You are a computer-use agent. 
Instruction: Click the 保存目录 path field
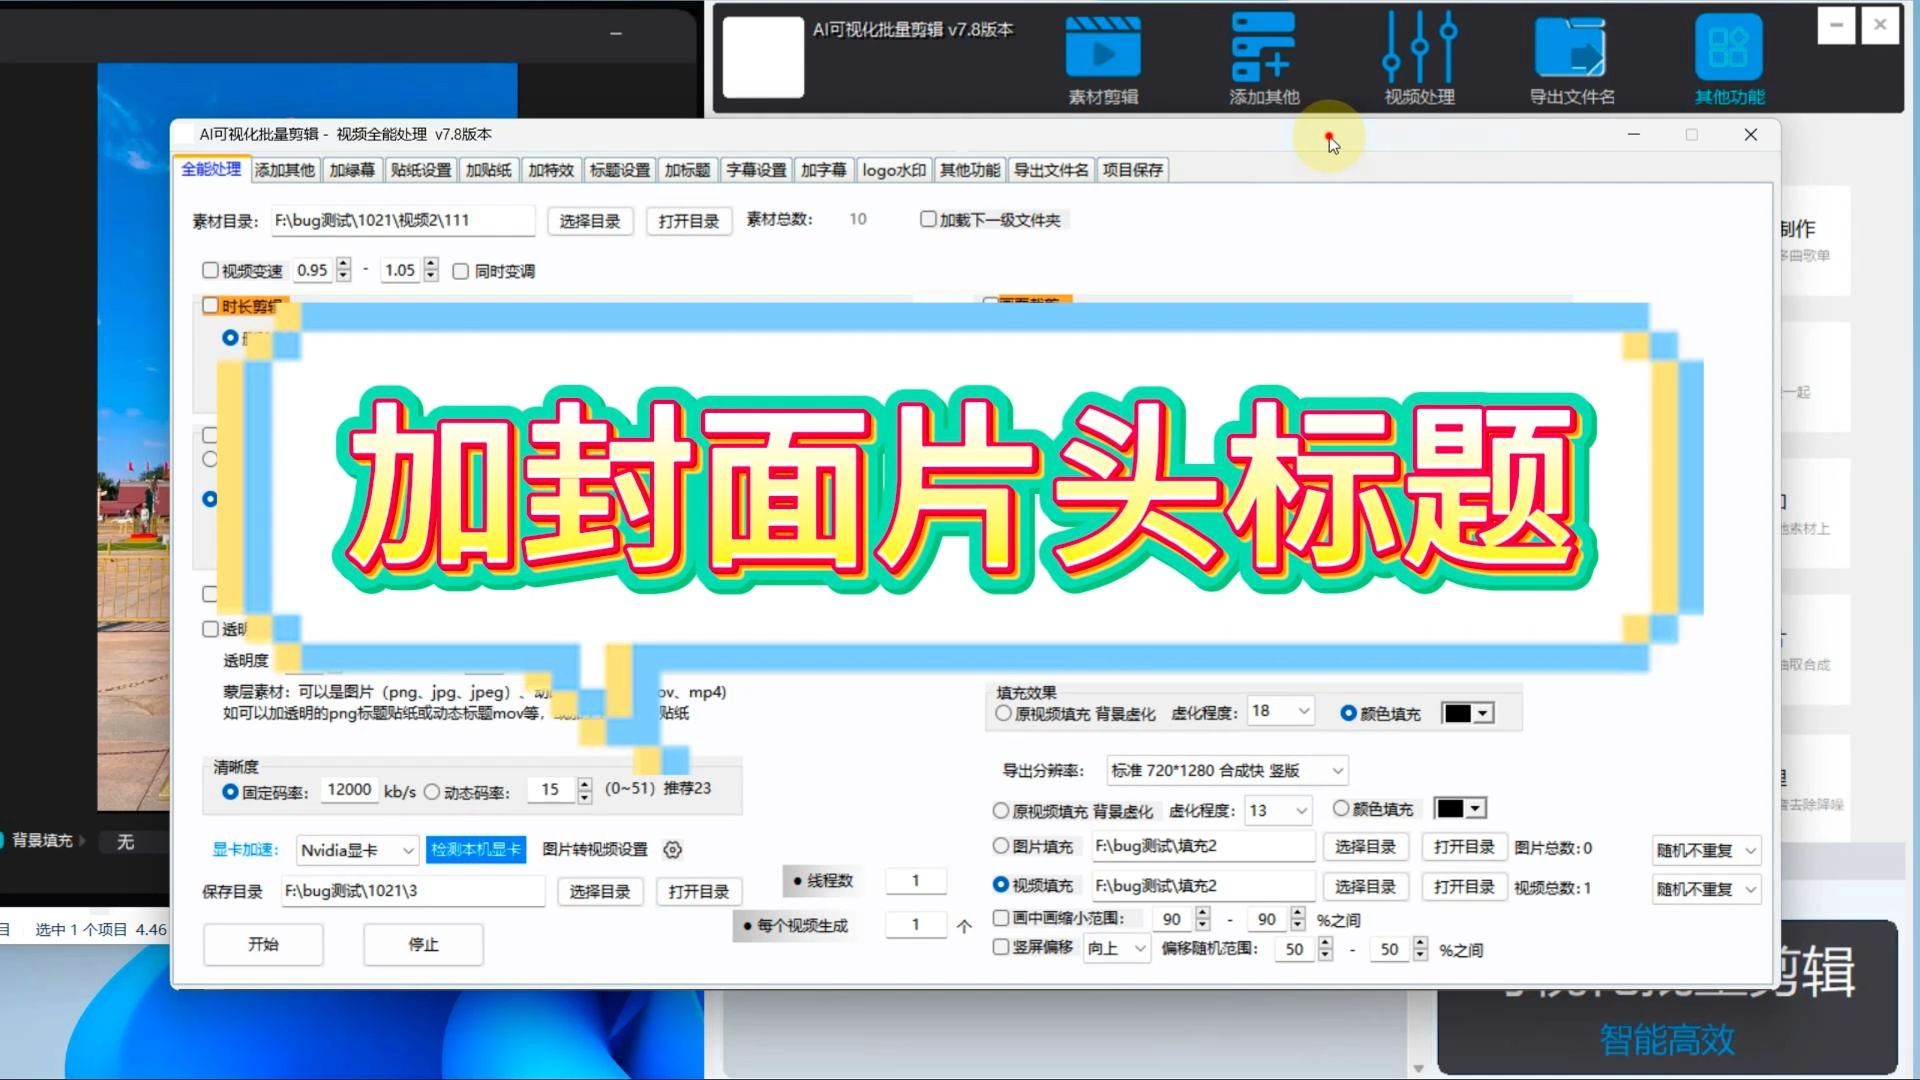(x=413, y=890)
